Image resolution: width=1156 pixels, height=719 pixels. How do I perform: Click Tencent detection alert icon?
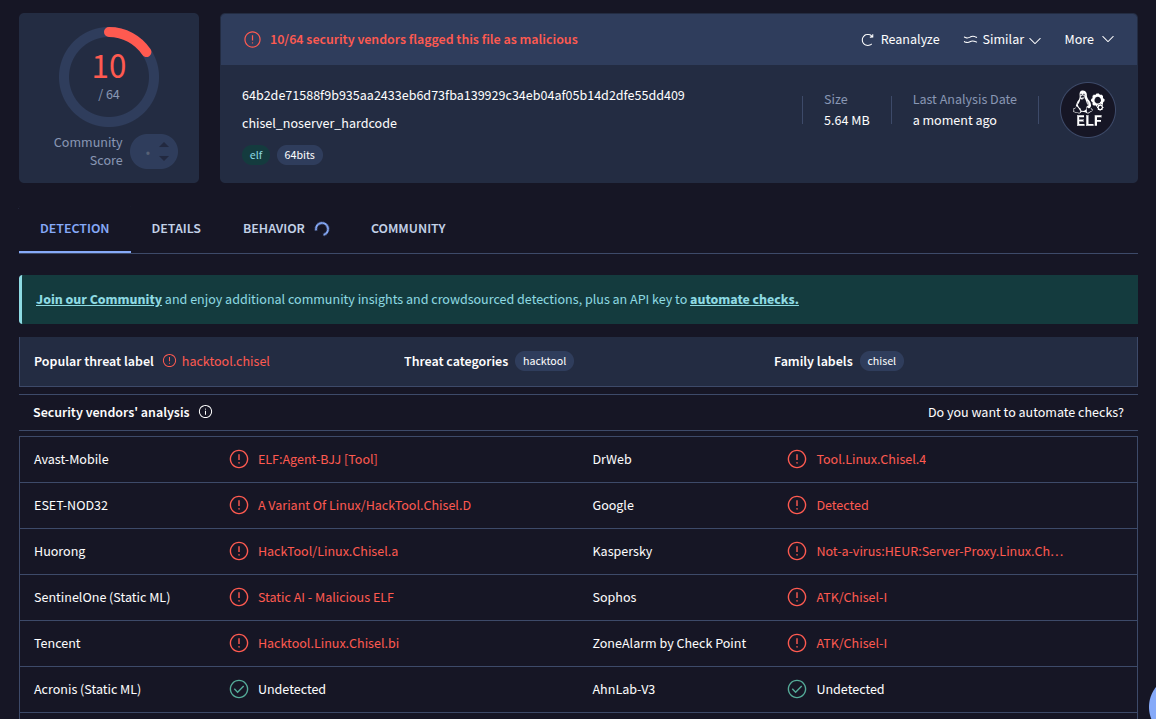tap(239, 643)
